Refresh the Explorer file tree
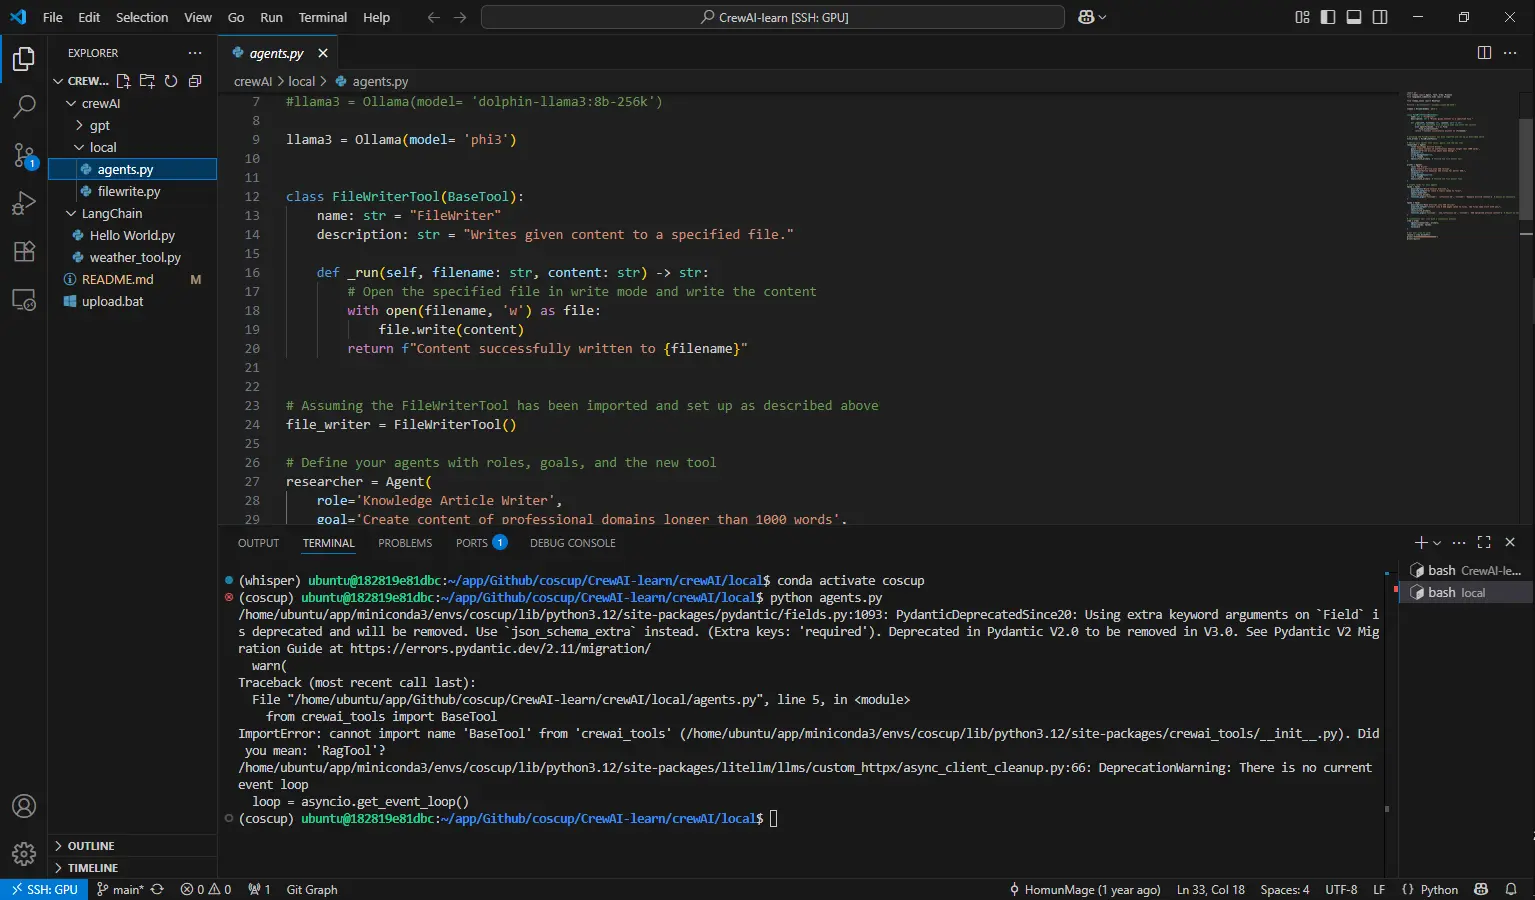The width and height of the screenshot is (1535, 900). [171, 81]
